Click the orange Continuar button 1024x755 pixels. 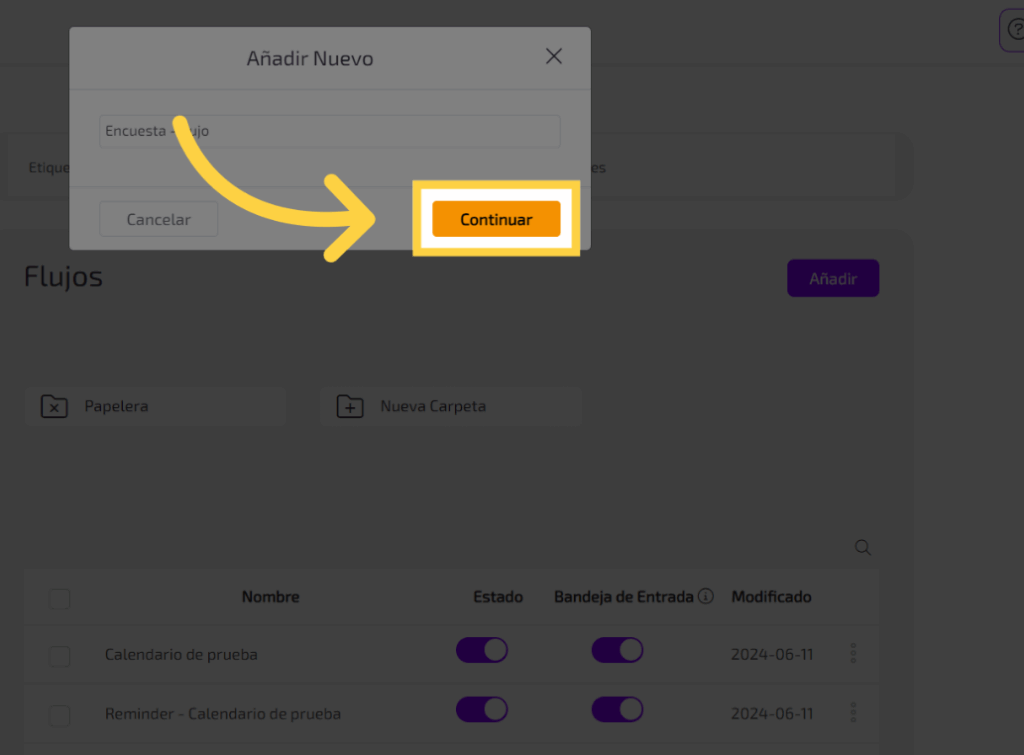(x=496, y=219)
